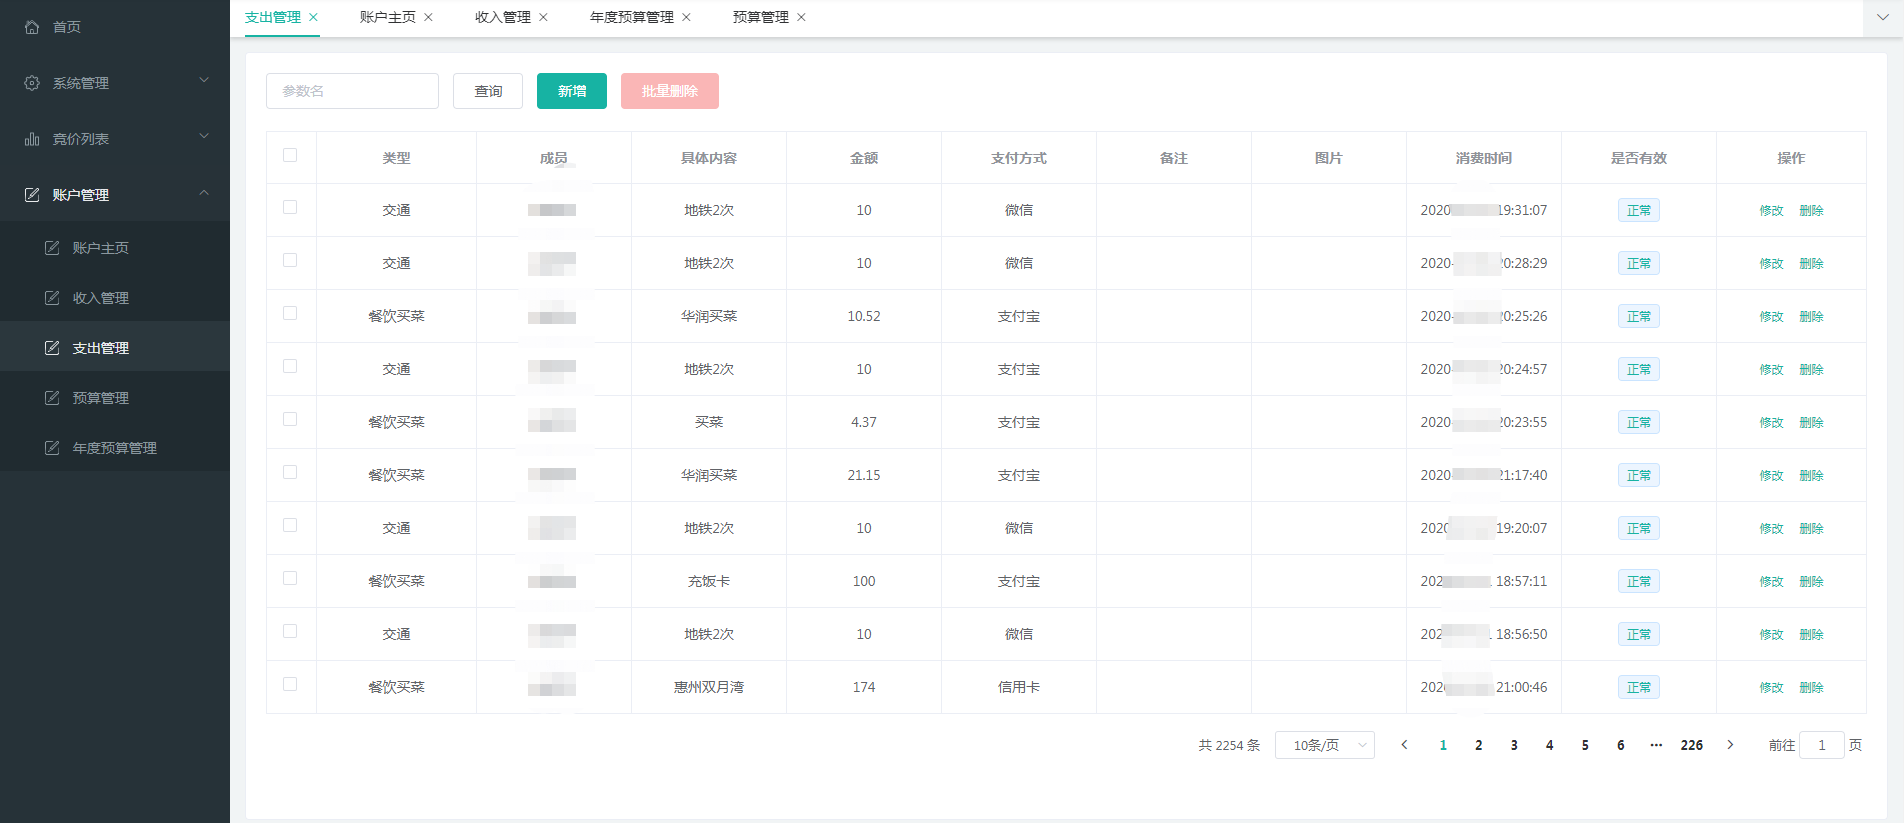Go to previous page arrow in pagination

point(1404,745)
